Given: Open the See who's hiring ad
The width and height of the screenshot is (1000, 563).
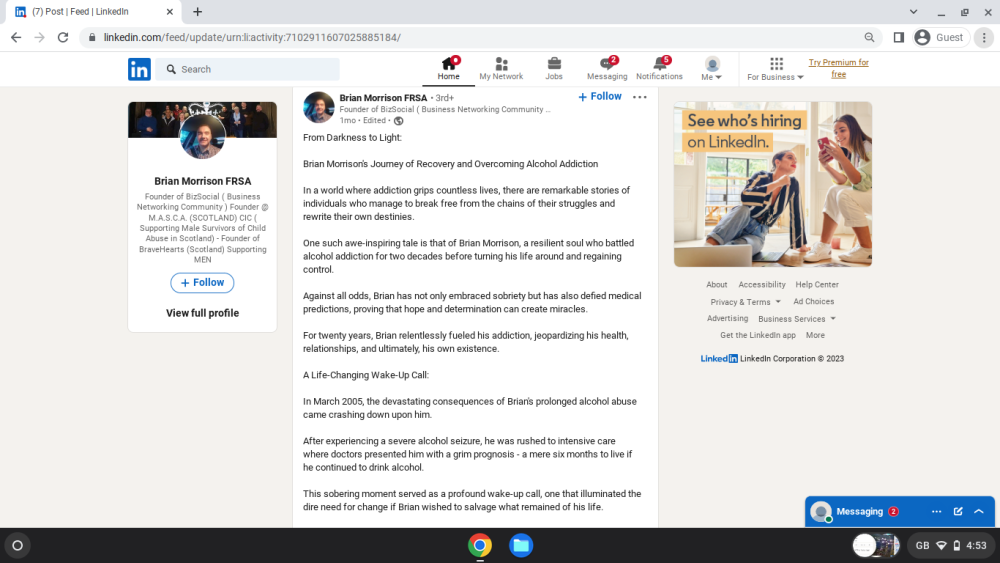Looking at the screenshot, I should 772,184.
